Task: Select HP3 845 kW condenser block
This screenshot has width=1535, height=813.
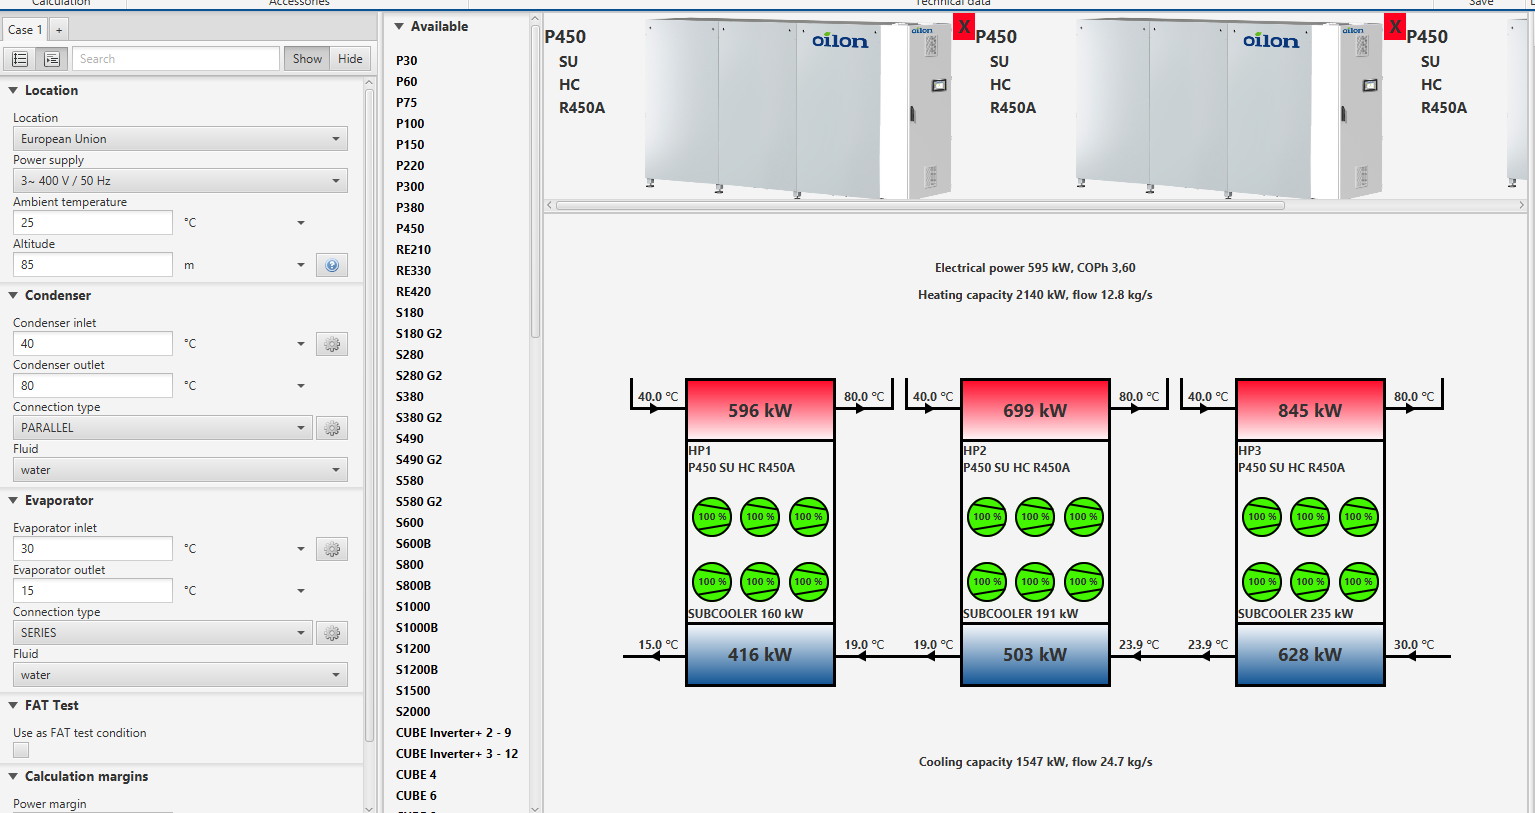Action: pos(1310,410)
